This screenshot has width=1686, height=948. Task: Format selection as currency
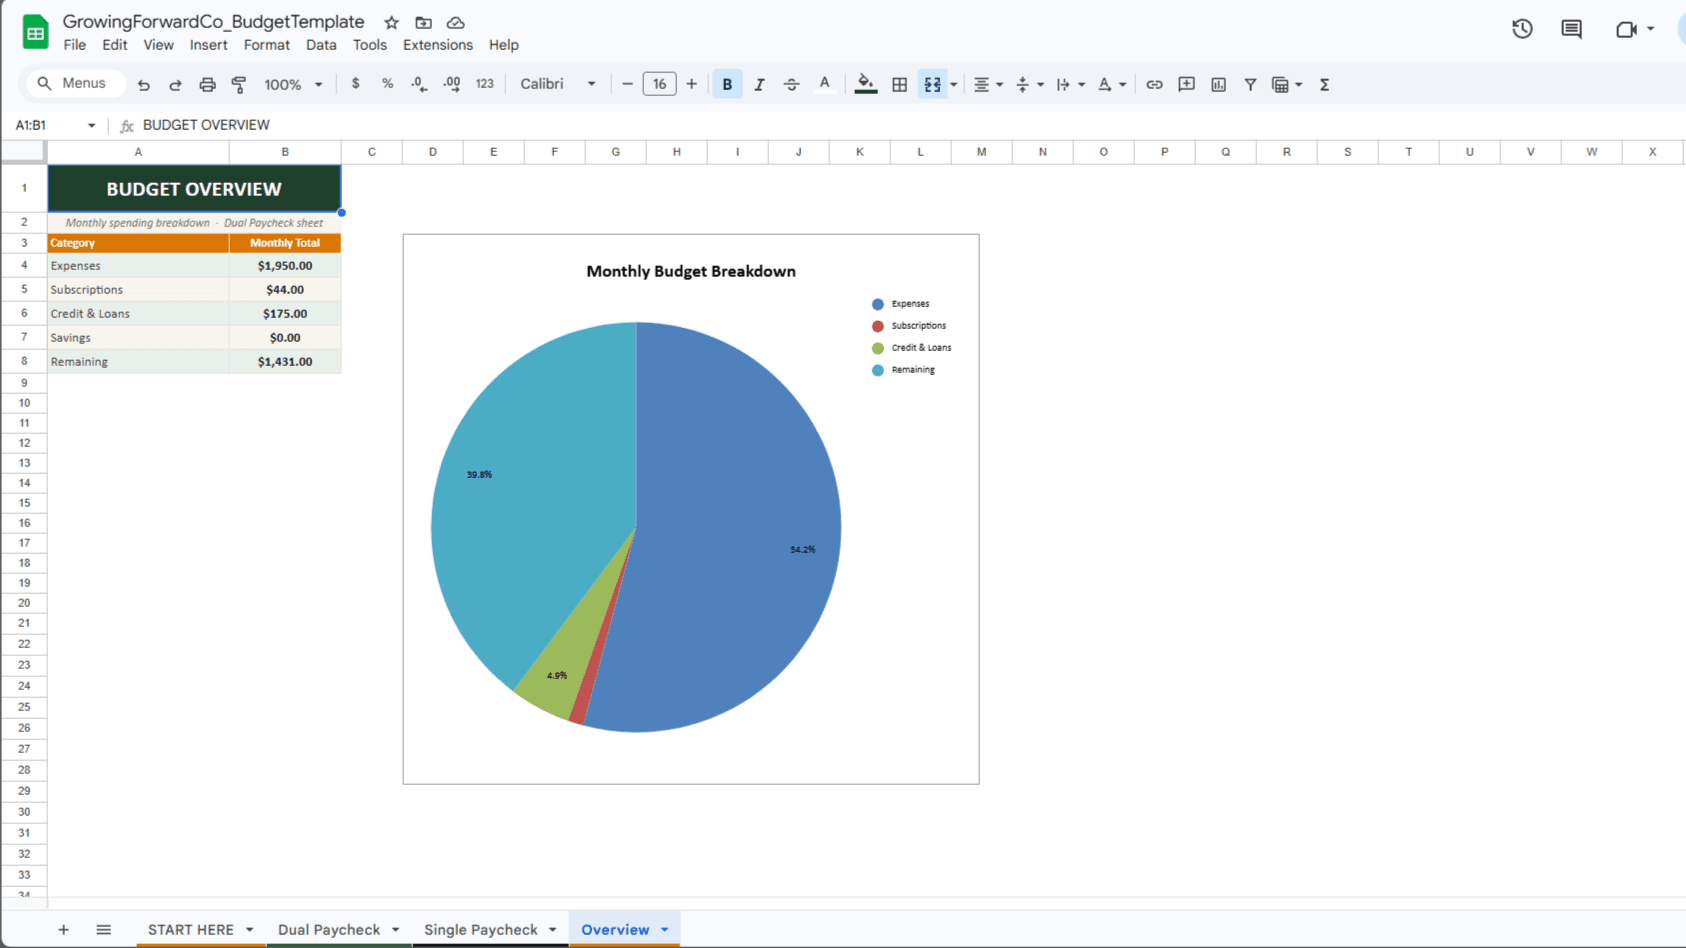[356, 84]
